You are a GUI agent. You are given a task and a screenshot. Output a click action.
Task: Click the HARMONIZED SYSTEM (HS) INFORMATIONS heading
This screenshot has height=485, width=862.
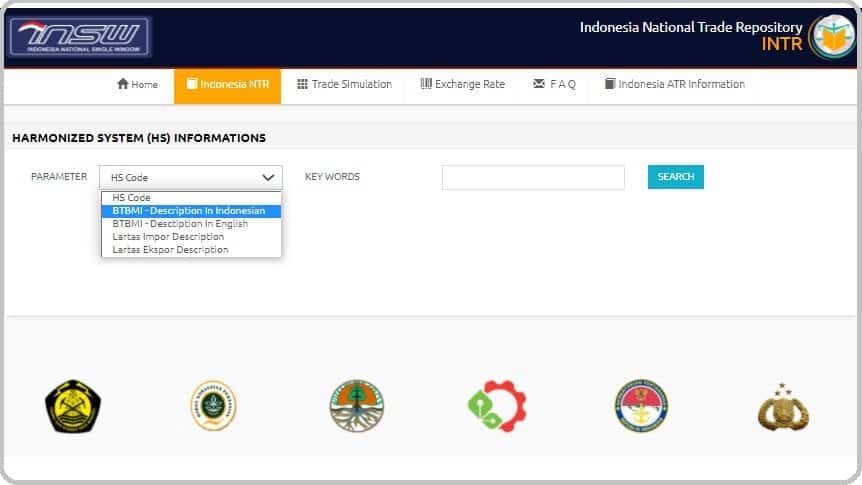pyautogui.click(x=139, y=138)
